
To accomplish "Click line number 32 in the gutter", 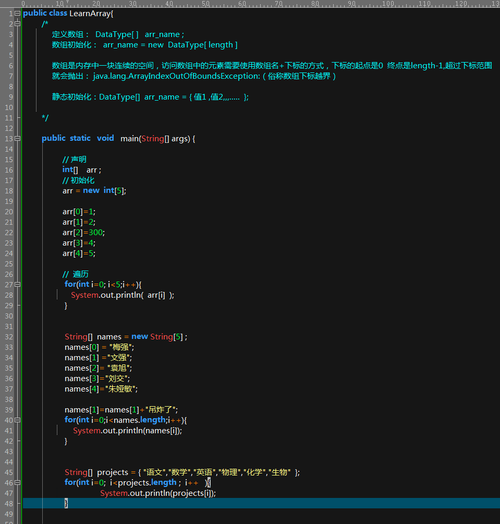I will click(x=9, y=337).
